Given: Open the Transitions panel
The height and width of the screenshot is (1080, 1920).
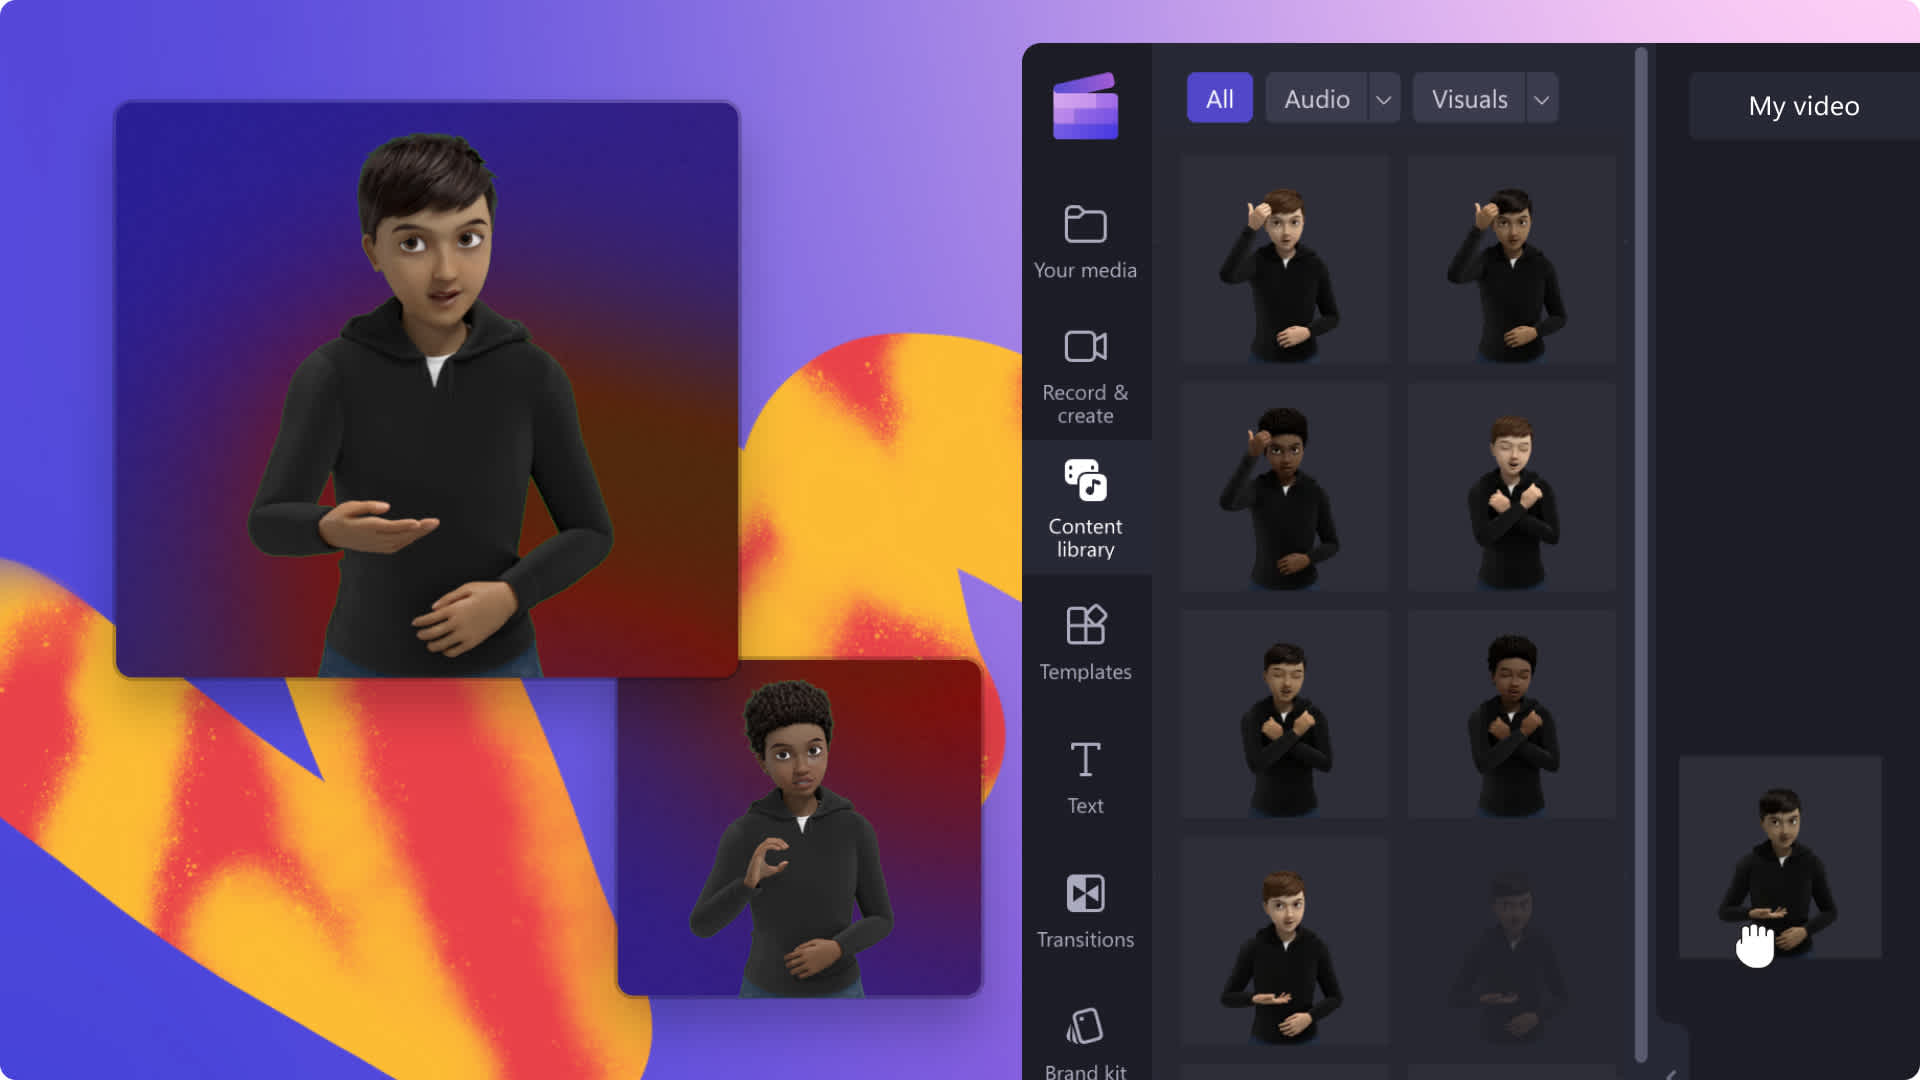Looking at the screenshot, I should (1084, 910).
